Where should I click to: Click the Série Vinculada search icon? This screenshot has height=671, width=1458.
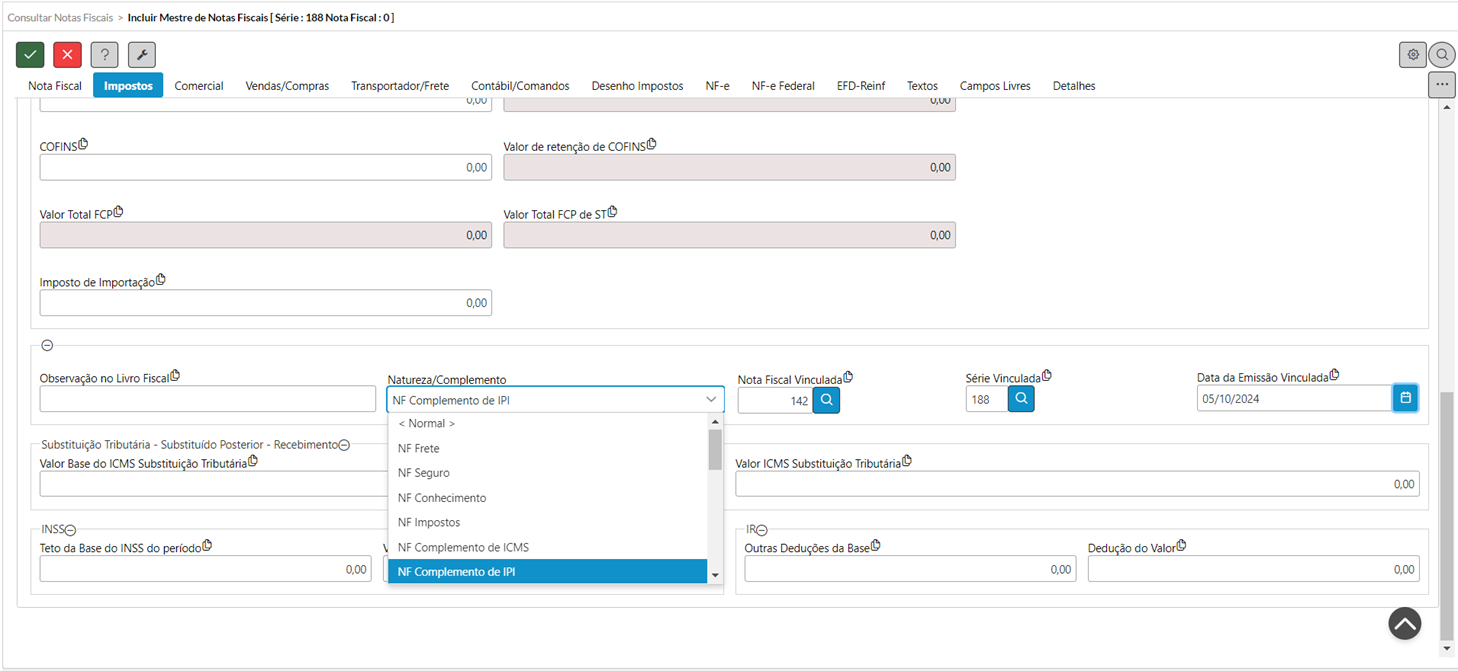click(1020, 400)
